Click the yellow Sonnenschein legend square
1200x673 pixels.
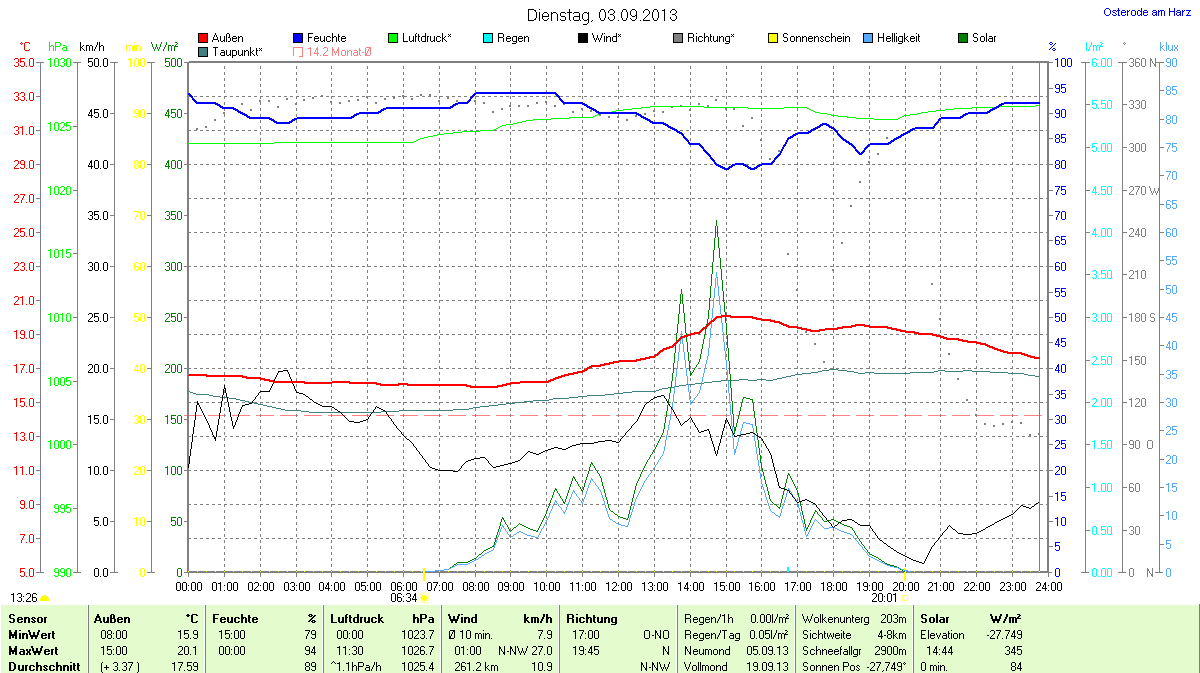click(x=773, y=38)
